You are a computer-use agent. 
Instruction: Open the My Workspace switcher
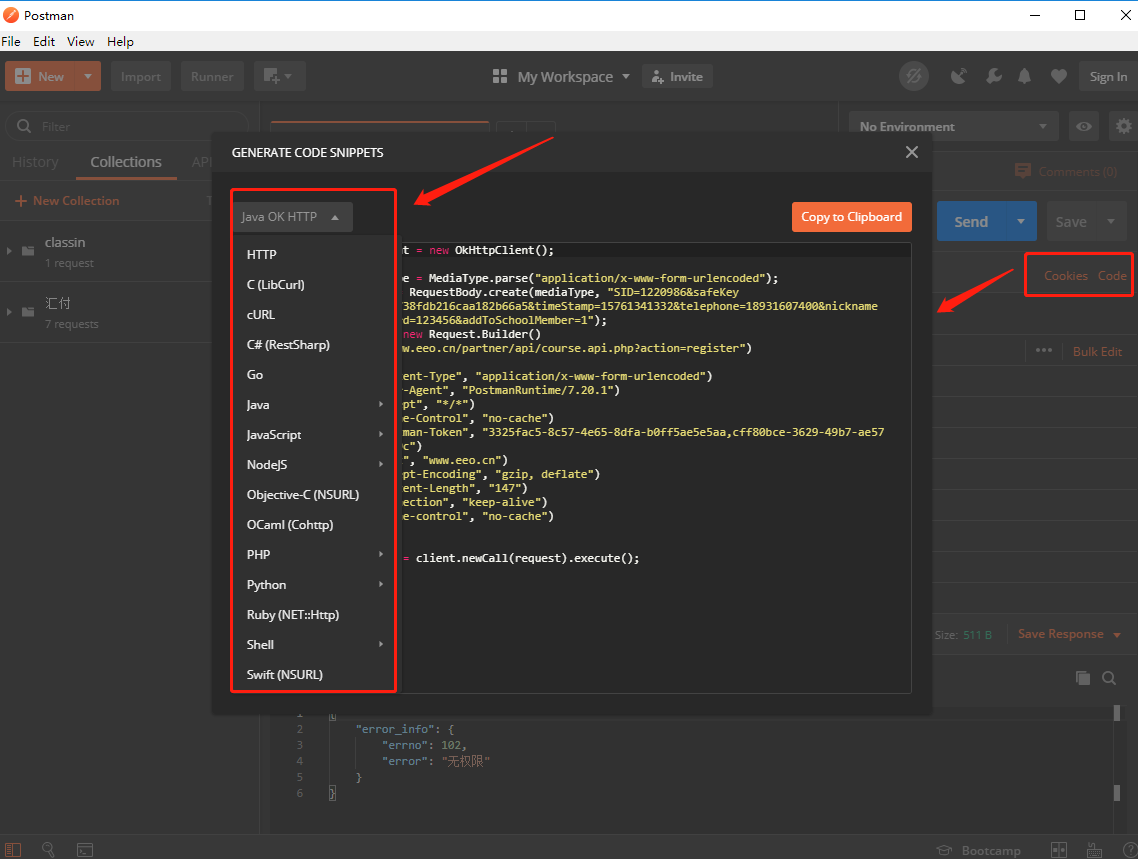[561, 76]
